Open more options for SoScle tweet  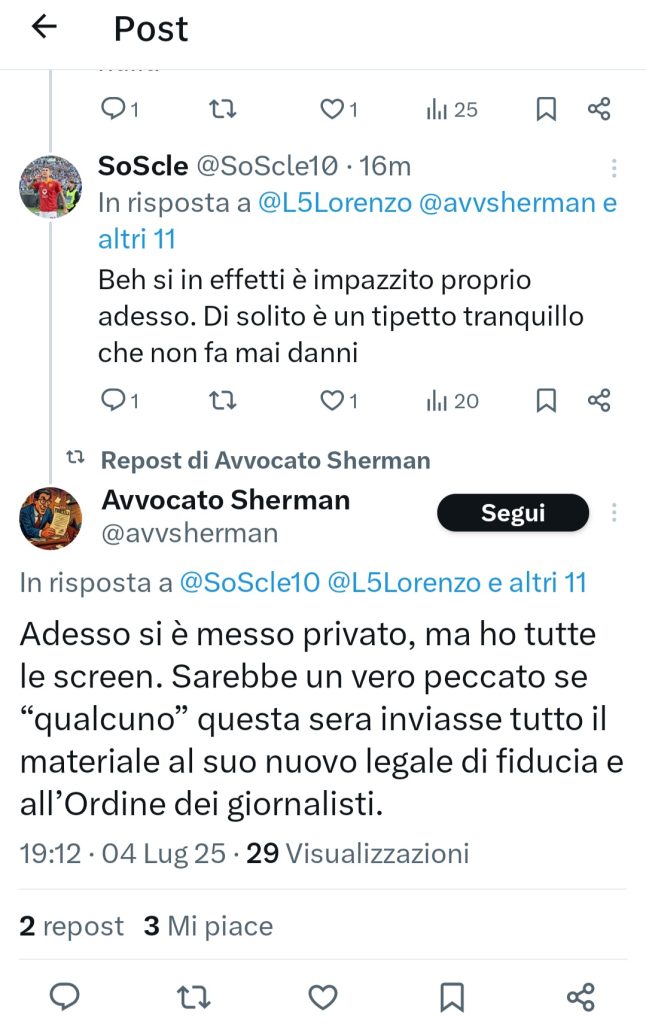[614, 168]
